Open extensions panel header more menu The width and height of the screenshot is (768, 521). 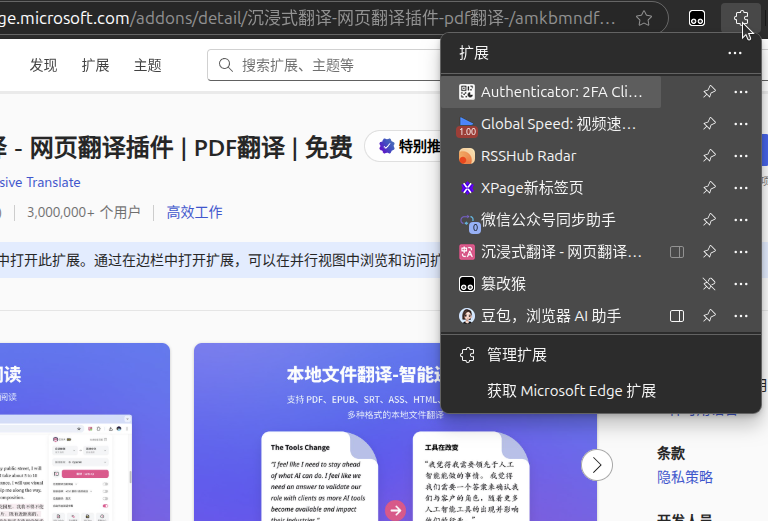[x=735, y=53]
